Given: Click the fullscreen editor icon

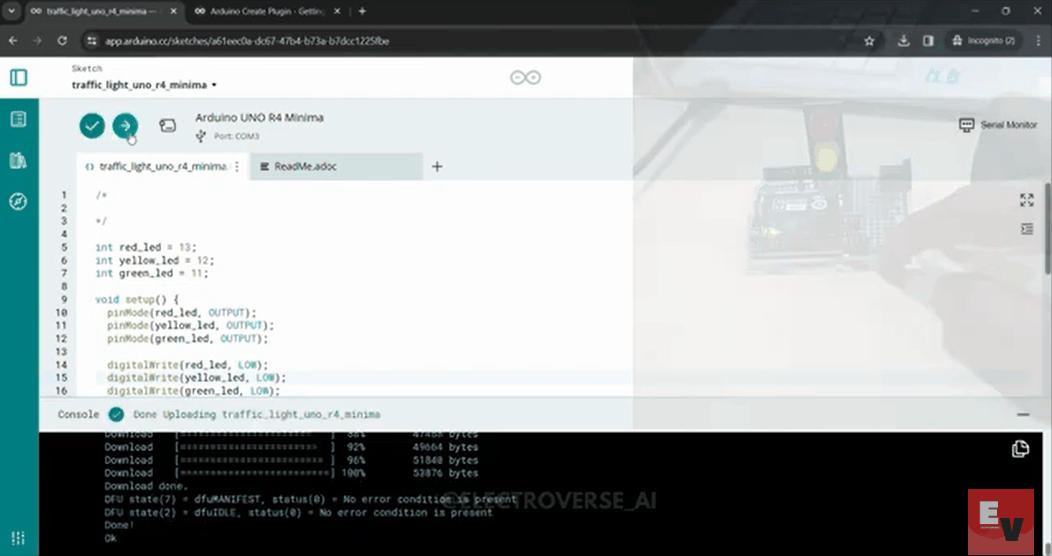Looking at the screenshot, I should 1027,200.
